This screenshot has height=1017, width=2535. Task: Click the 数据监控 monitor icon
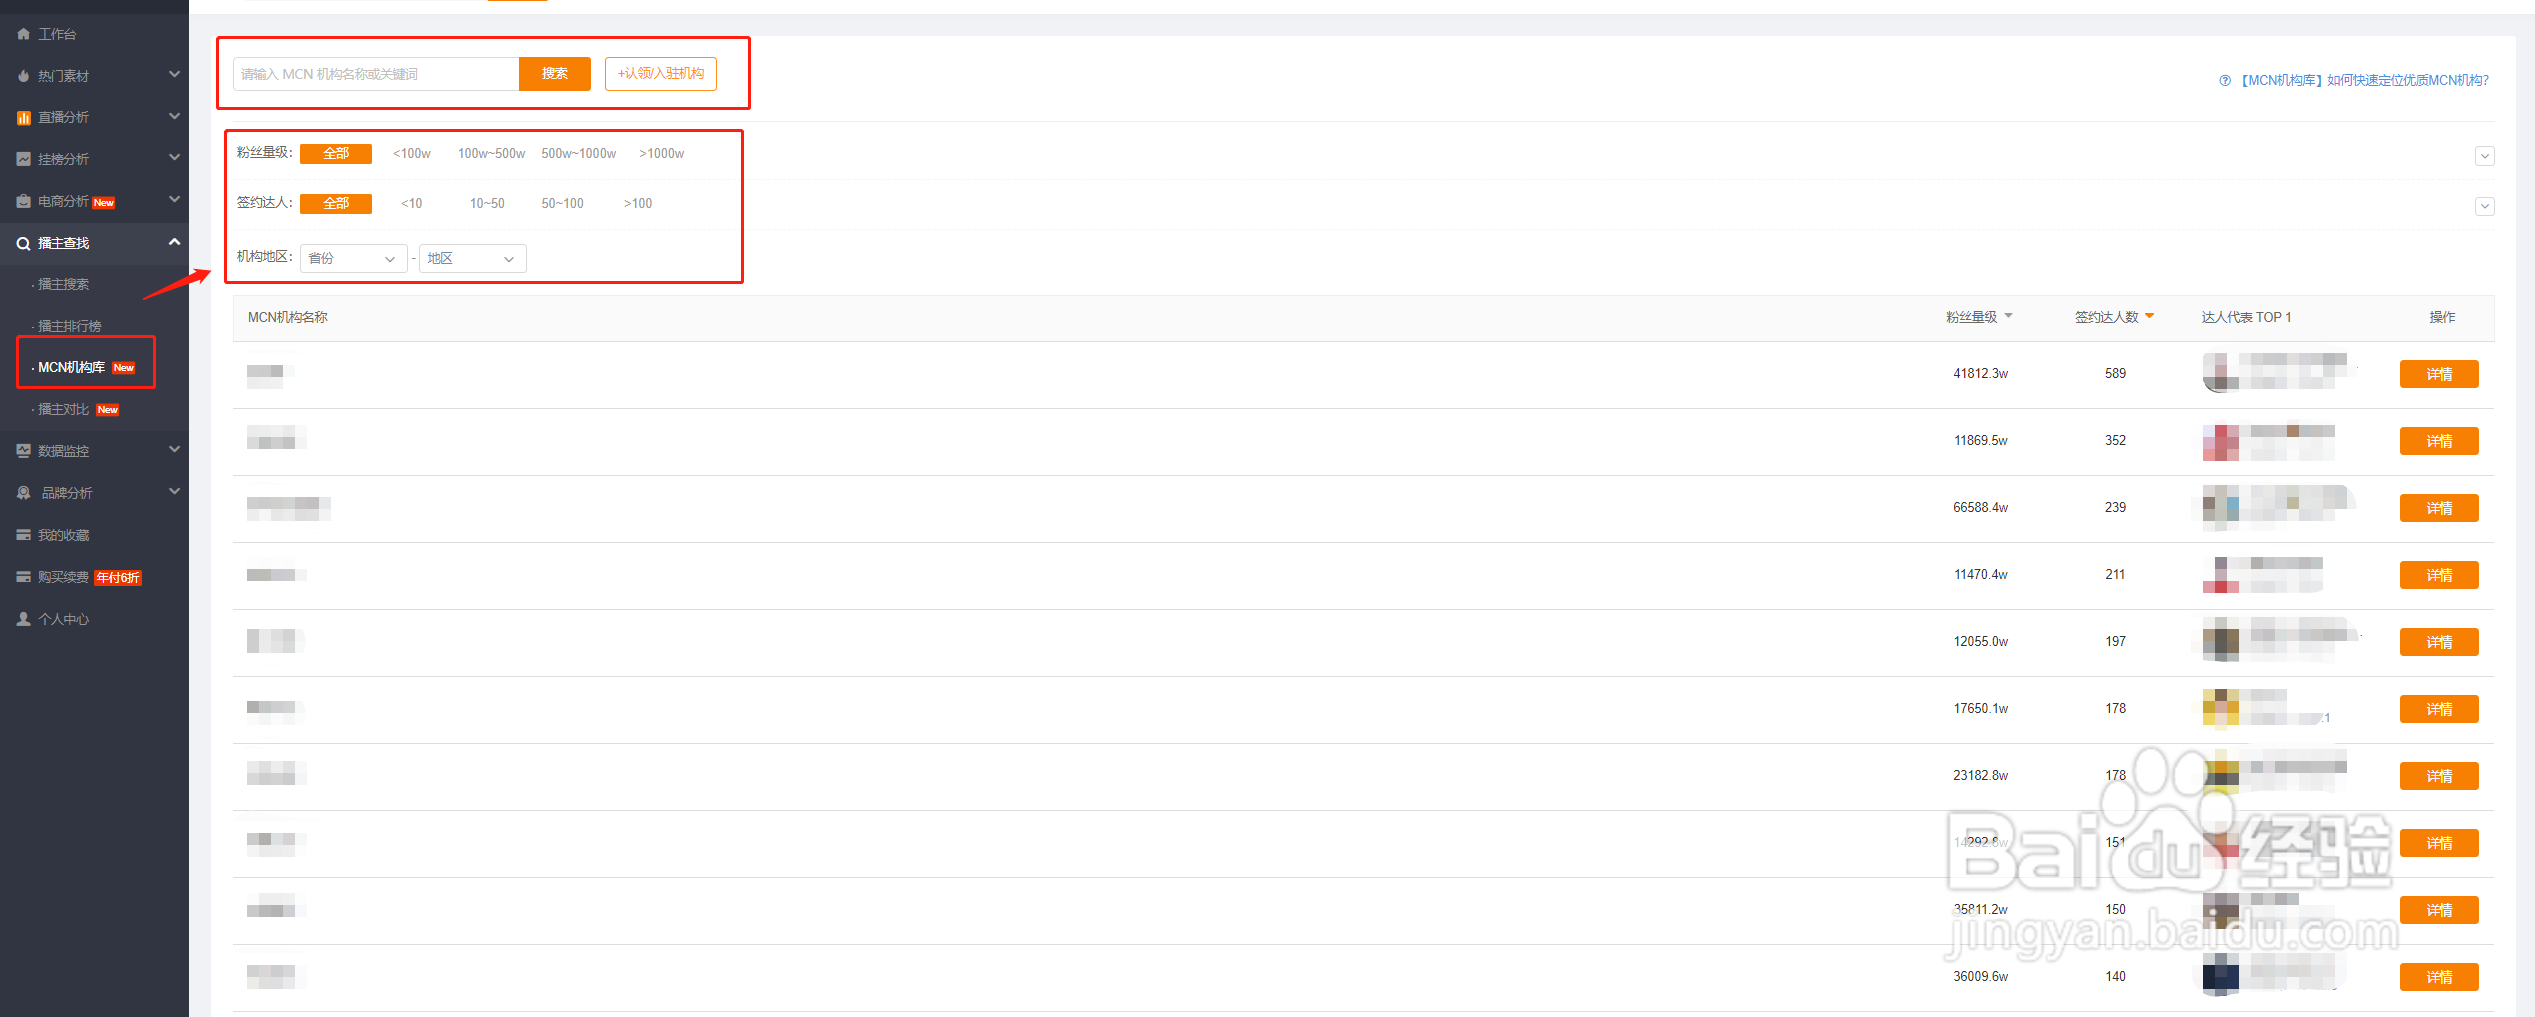(x=23, y=451)
